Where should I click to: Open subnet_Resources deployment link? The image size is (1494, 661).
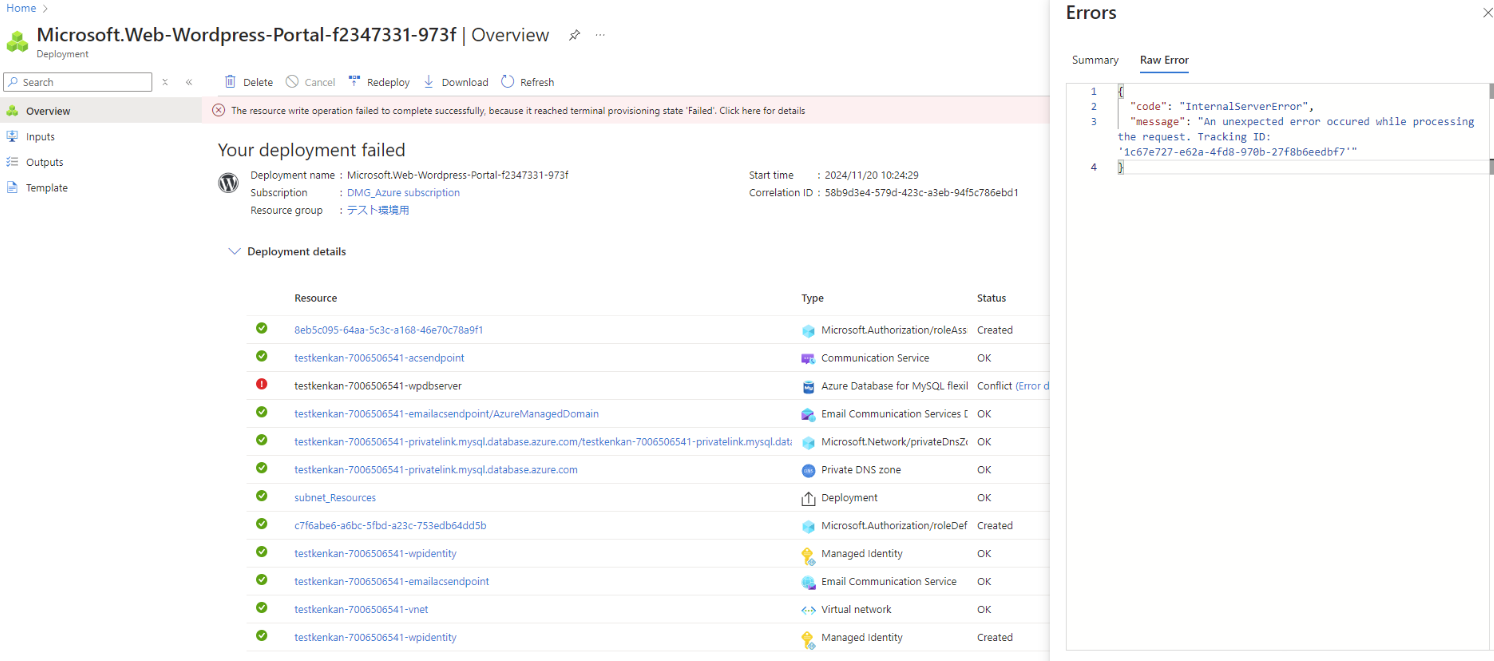(x=335, y=498)
